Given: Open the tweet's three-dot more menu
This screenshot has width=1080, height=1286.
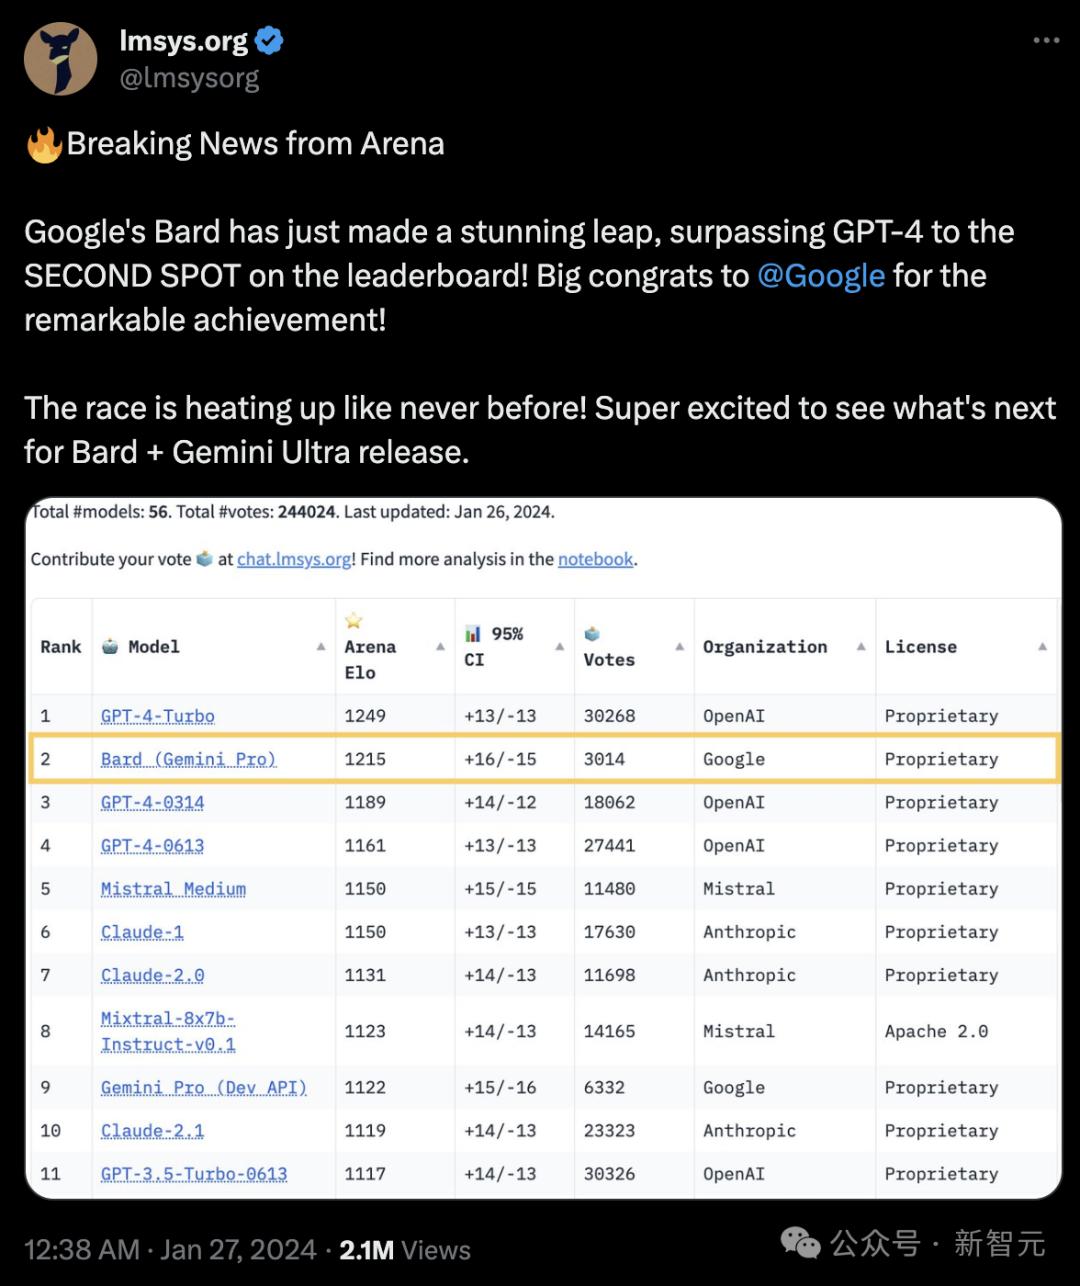Looking at the screenshot, I should (1046, 40).
